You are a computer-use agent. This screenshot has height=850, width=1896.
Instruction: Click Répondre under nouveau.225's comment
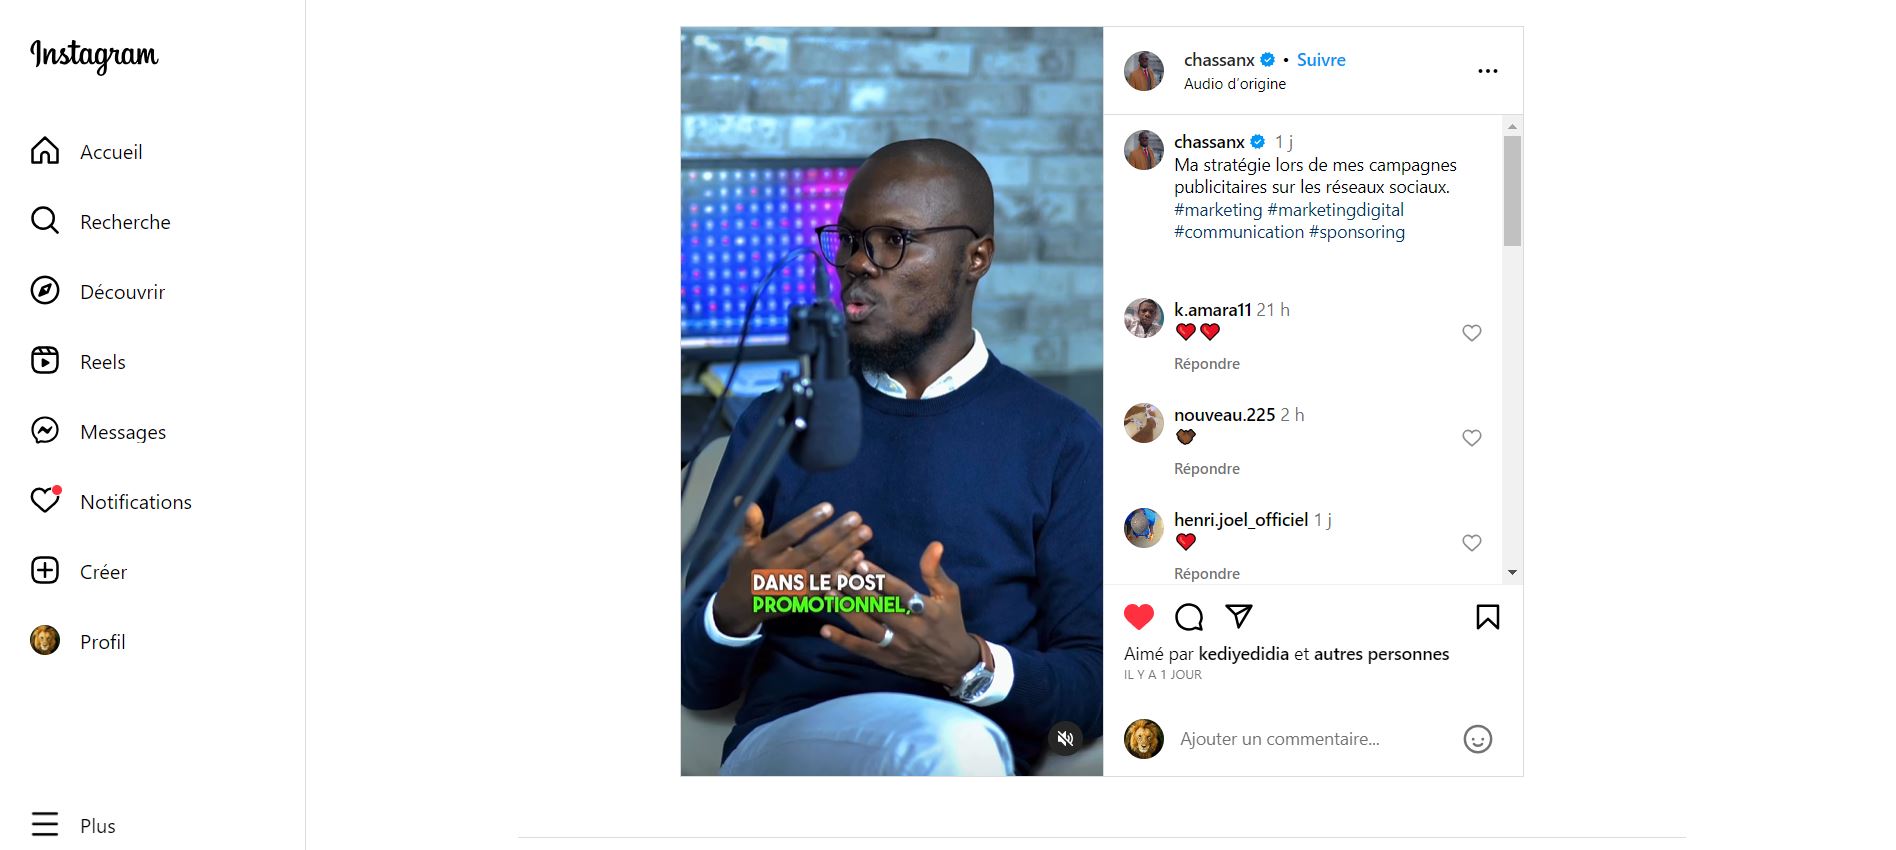tap(1207, 469)
